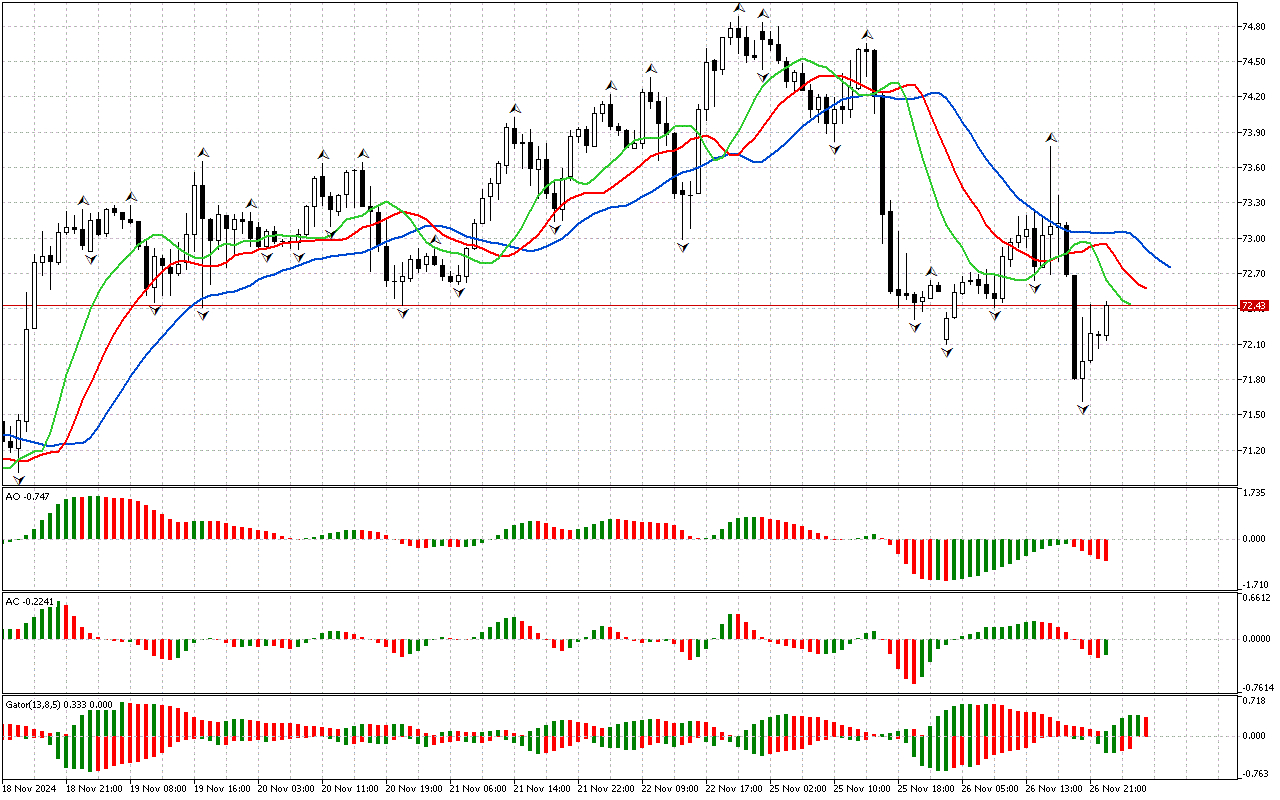Click the 74.20 price axis label
Viewport: 1280px width, 800px height.
pyautogui.click(x=1252, y=97)
